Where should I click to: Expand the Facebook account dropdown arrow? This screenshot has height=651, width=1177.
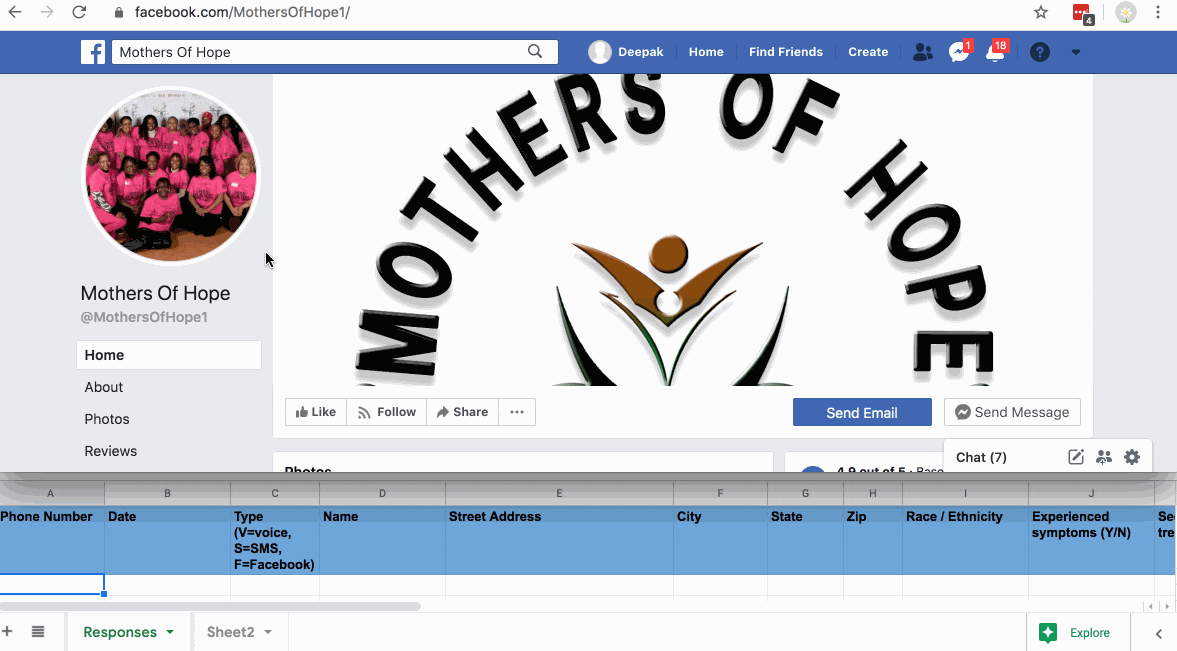pos(1076,52)
